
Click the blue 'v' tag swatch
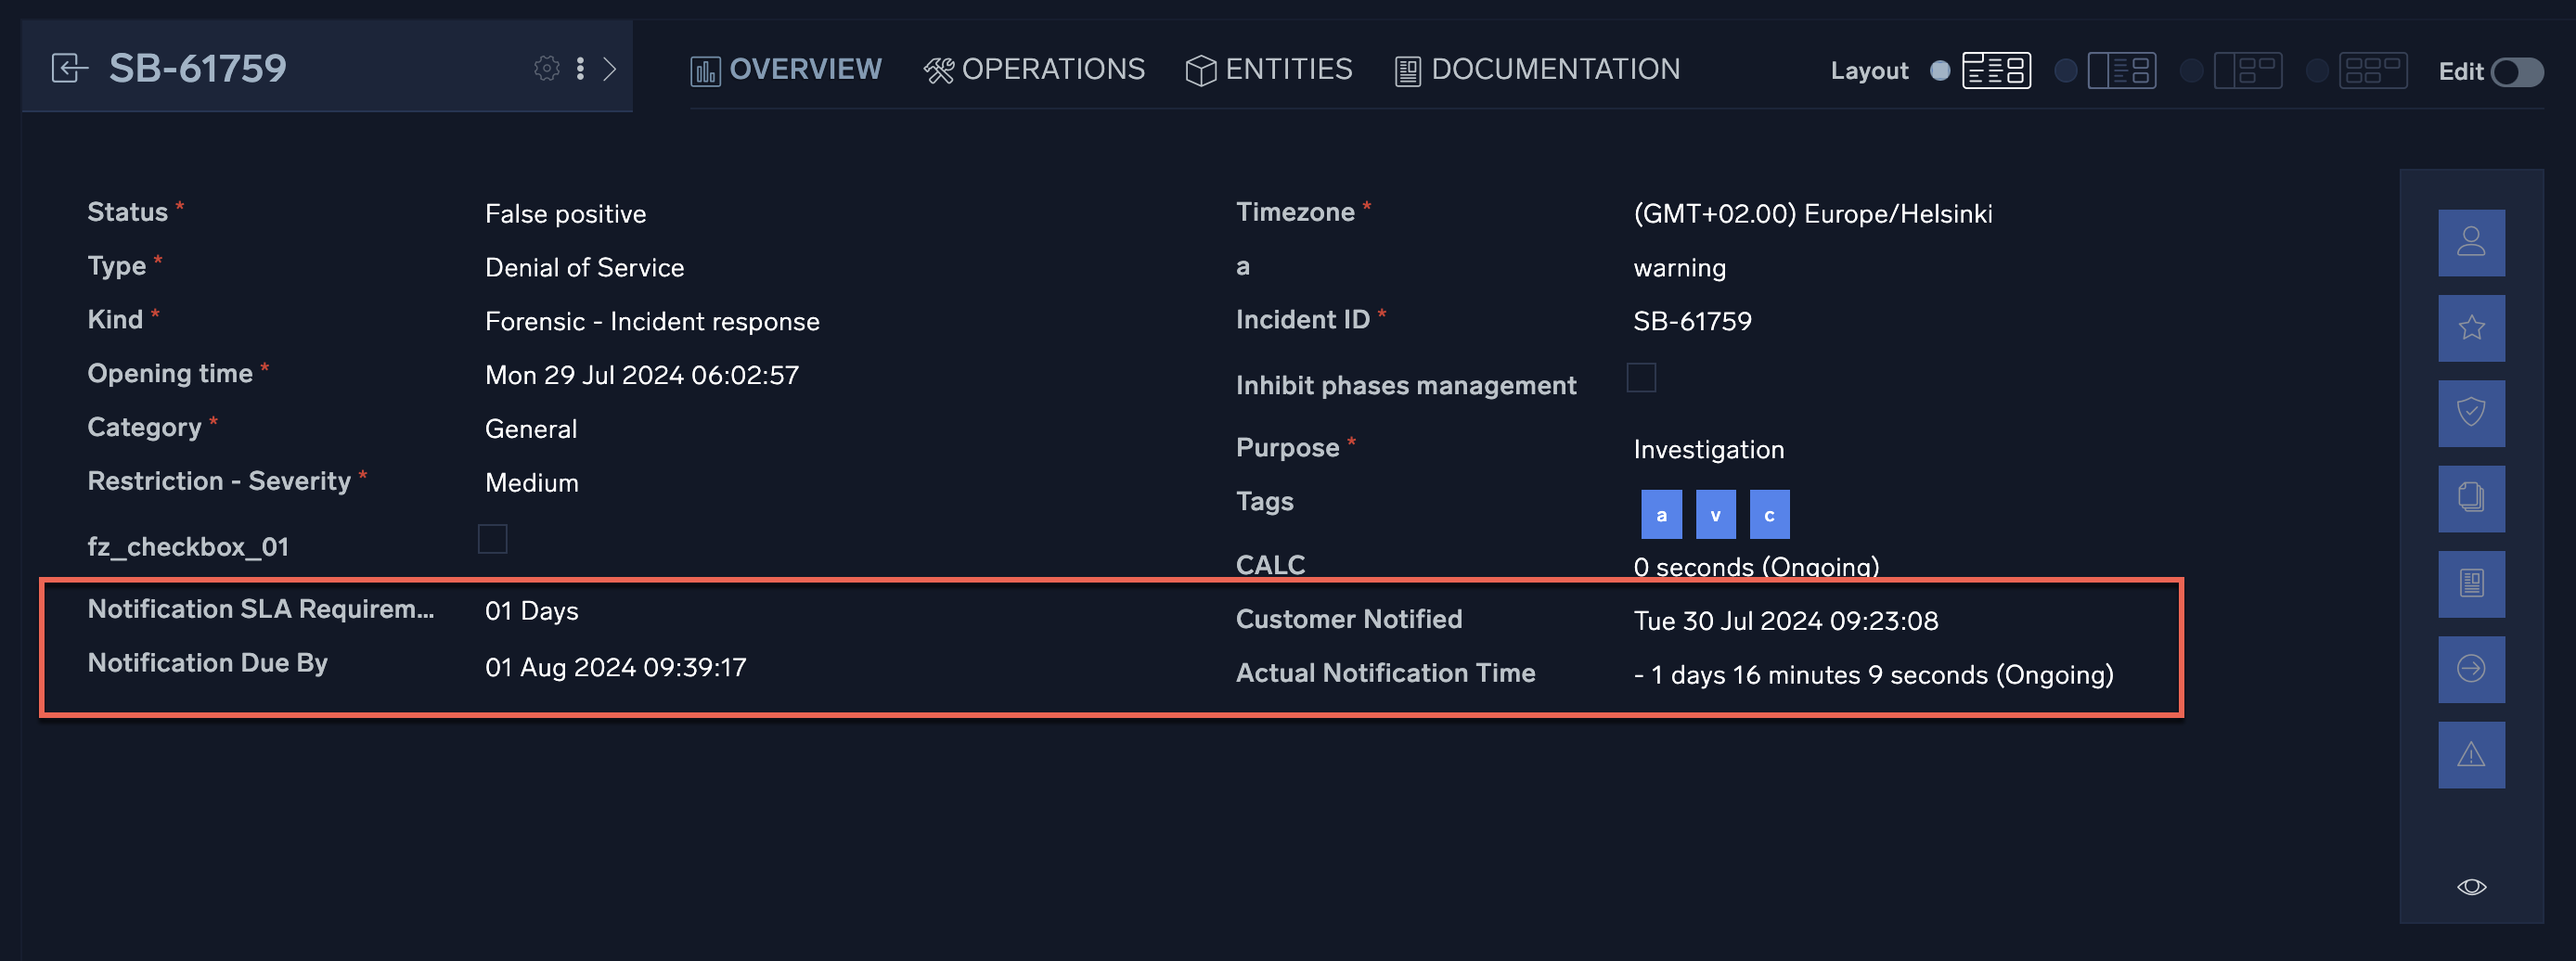point(1715,514)
